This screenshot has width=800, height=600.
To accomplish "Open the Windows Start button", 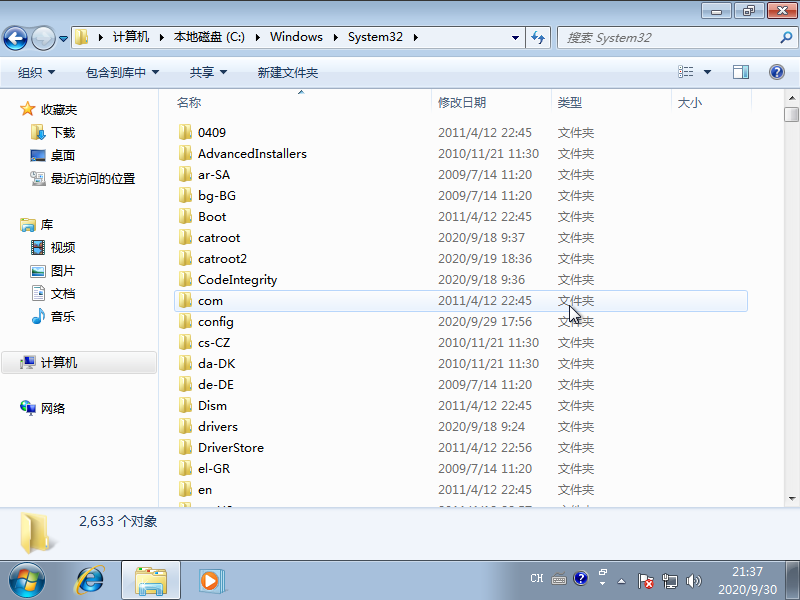I will coord(27,579).
